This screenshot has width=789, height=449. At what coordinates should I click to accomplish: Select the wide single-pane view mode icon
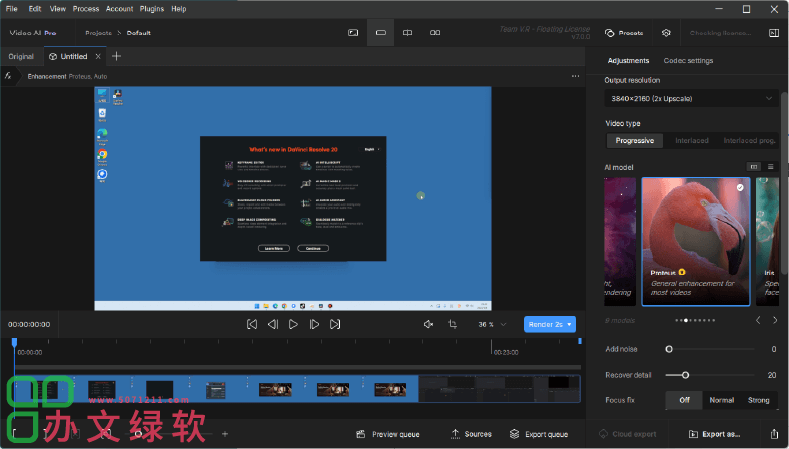tap(380, 33)
